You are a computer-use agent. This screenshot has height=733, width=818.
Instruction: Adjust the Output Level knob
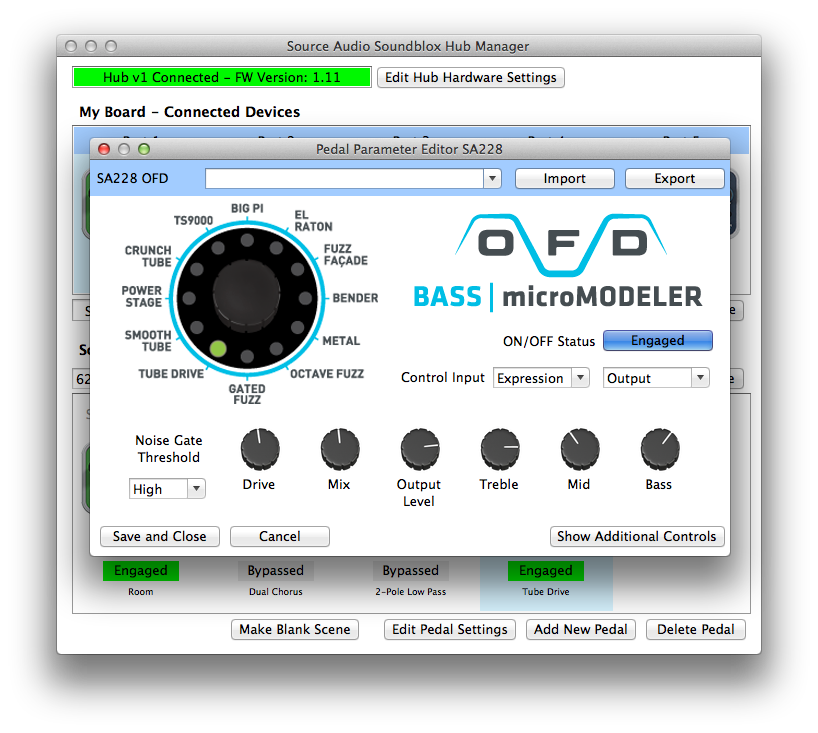[420, 449]
